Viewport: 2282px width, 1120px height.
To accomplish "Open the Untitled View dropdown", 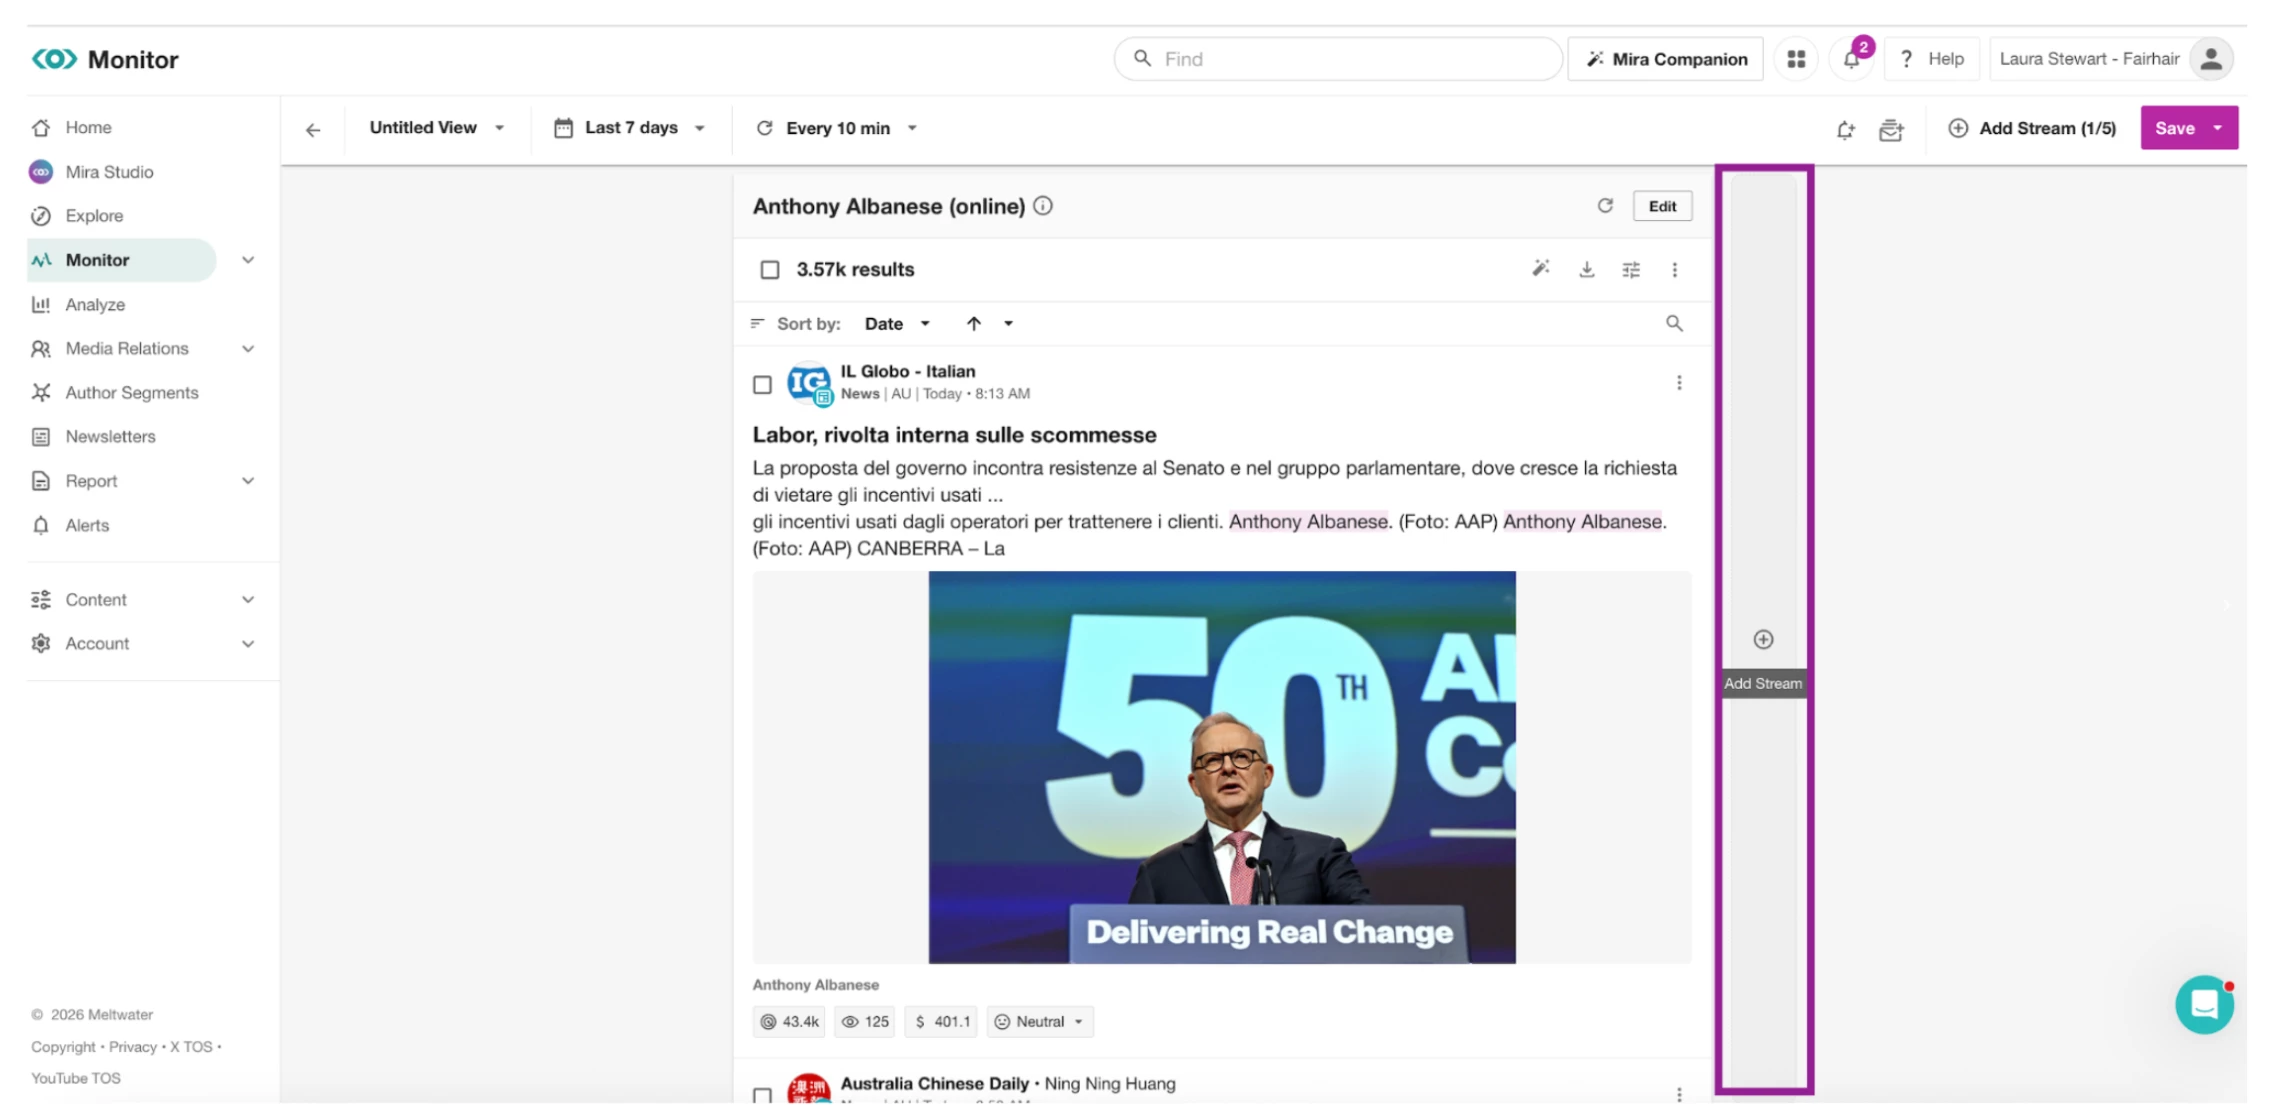I will pyautogui.click(x=437, y=128).
